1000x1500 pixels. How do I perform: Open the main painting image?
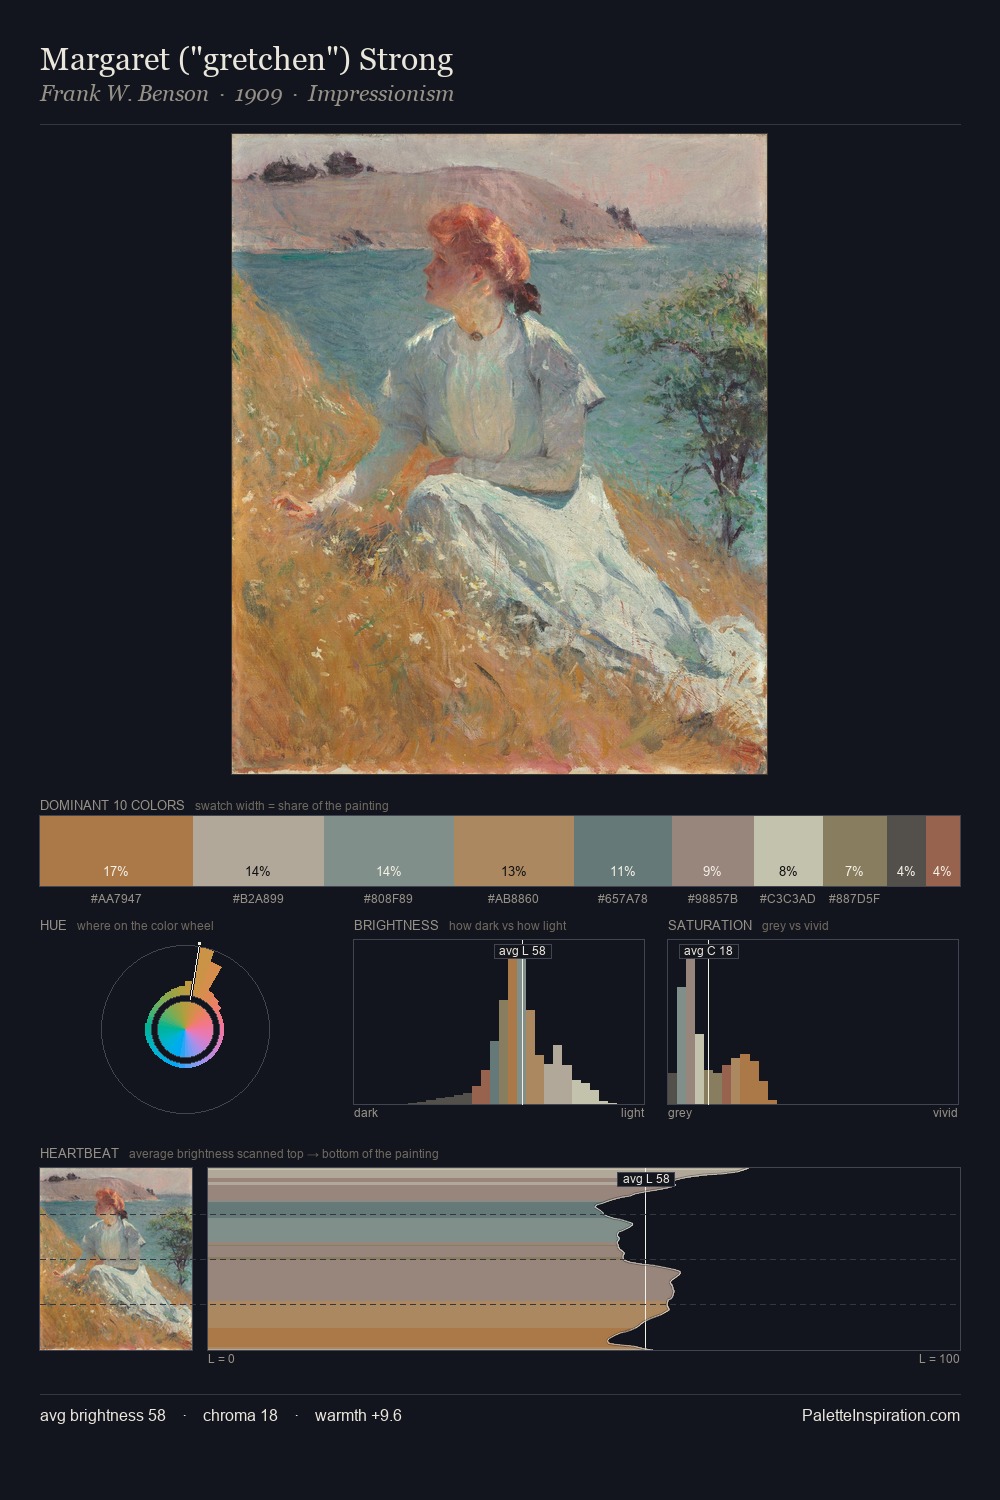499,454
